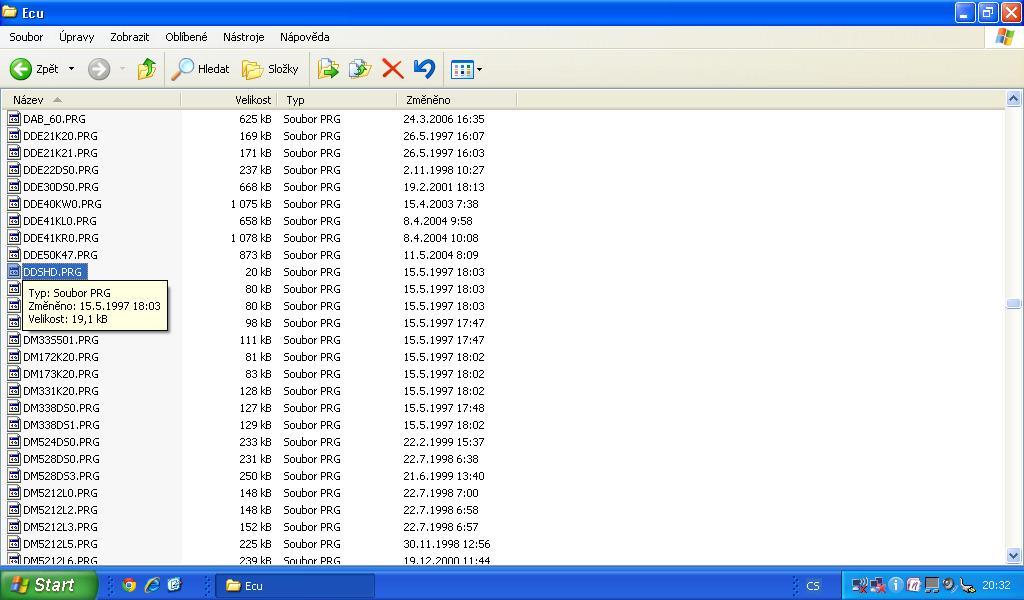The height and width of the screenshot is (600, 1024).
Task: Select the DM524DS0.PRG file
Action: (x=61, y=442)
